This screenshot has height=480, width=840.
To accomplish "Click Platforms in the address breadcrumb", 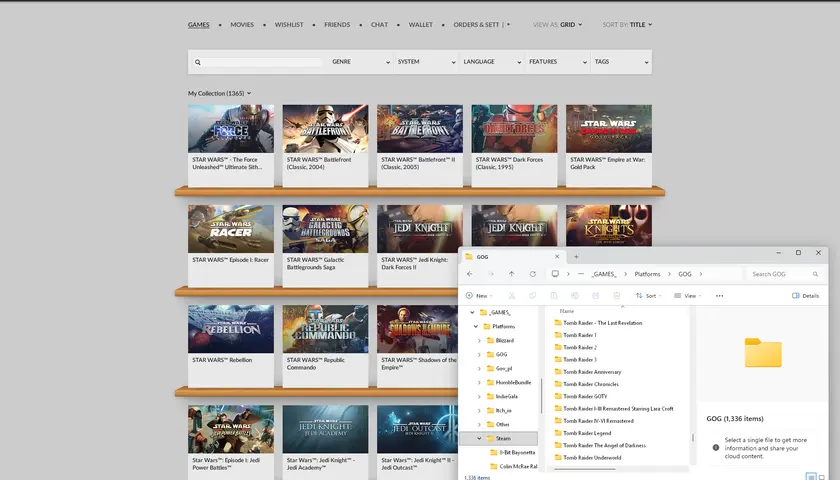I will pyautogui.click(x=647, y=274).
